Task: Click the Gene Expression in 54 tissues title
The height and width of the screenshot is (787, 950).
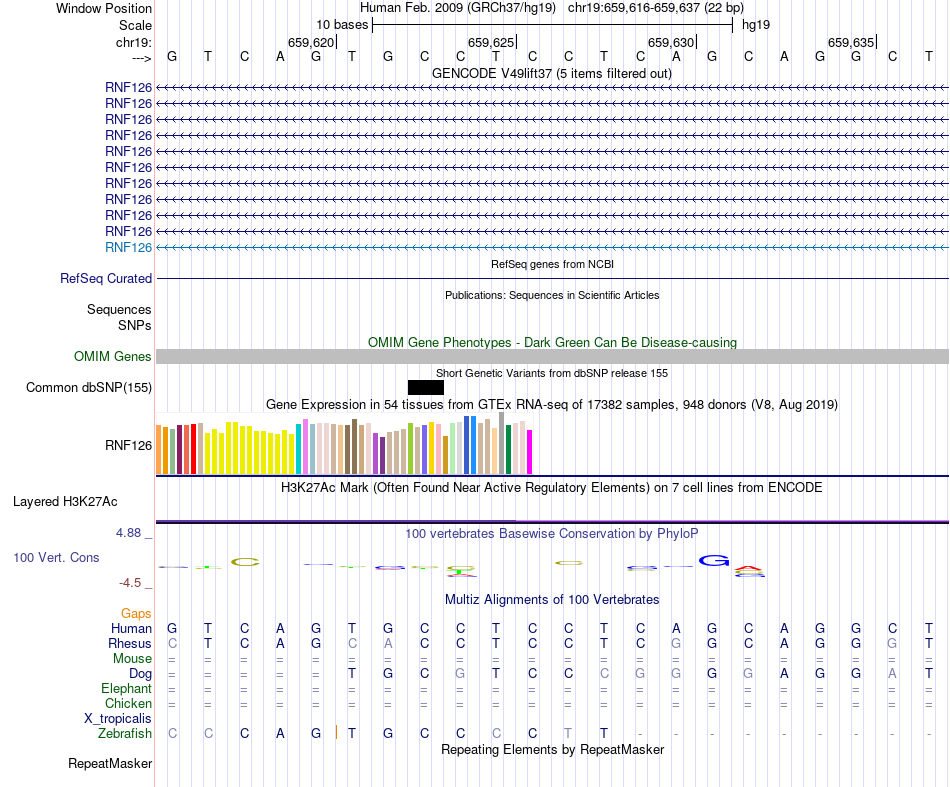Action: click(552, 404)
